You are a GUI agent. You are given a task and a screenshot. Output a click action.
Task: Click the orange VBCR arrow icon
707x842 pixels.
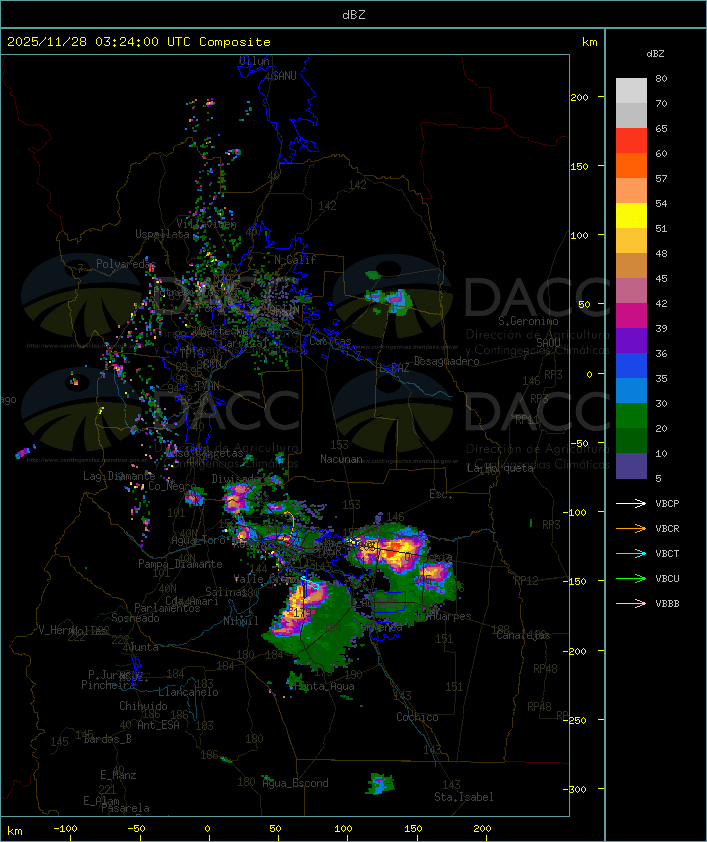tap(631, 528)
